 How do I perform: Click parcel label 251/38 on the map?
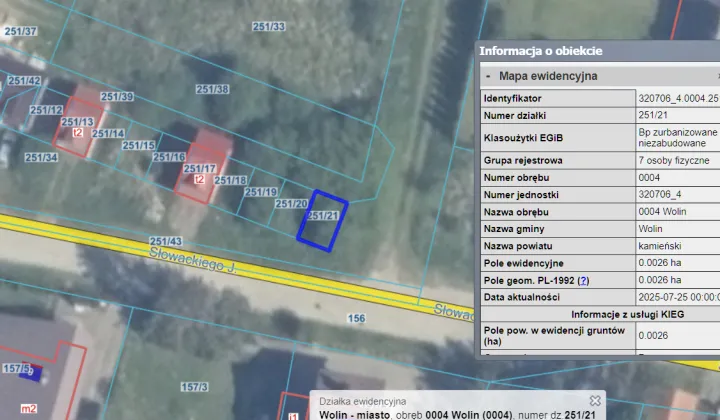(212, 89)
